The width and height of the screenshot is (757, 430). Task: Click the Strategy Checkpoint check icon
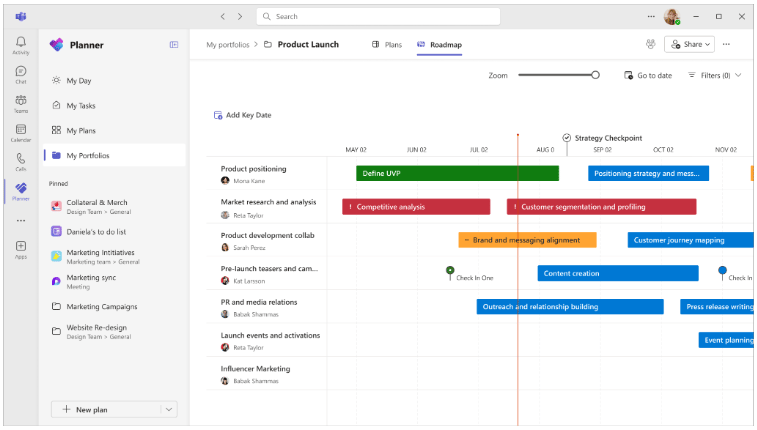[x=567, y=138]
